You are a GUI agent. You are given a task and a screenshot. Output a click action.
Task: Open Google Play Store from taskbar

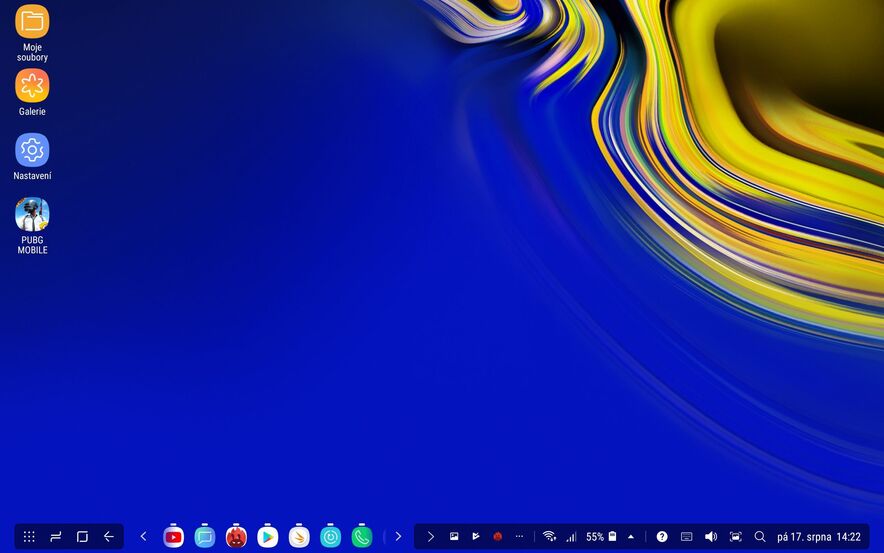pos(267,537)
